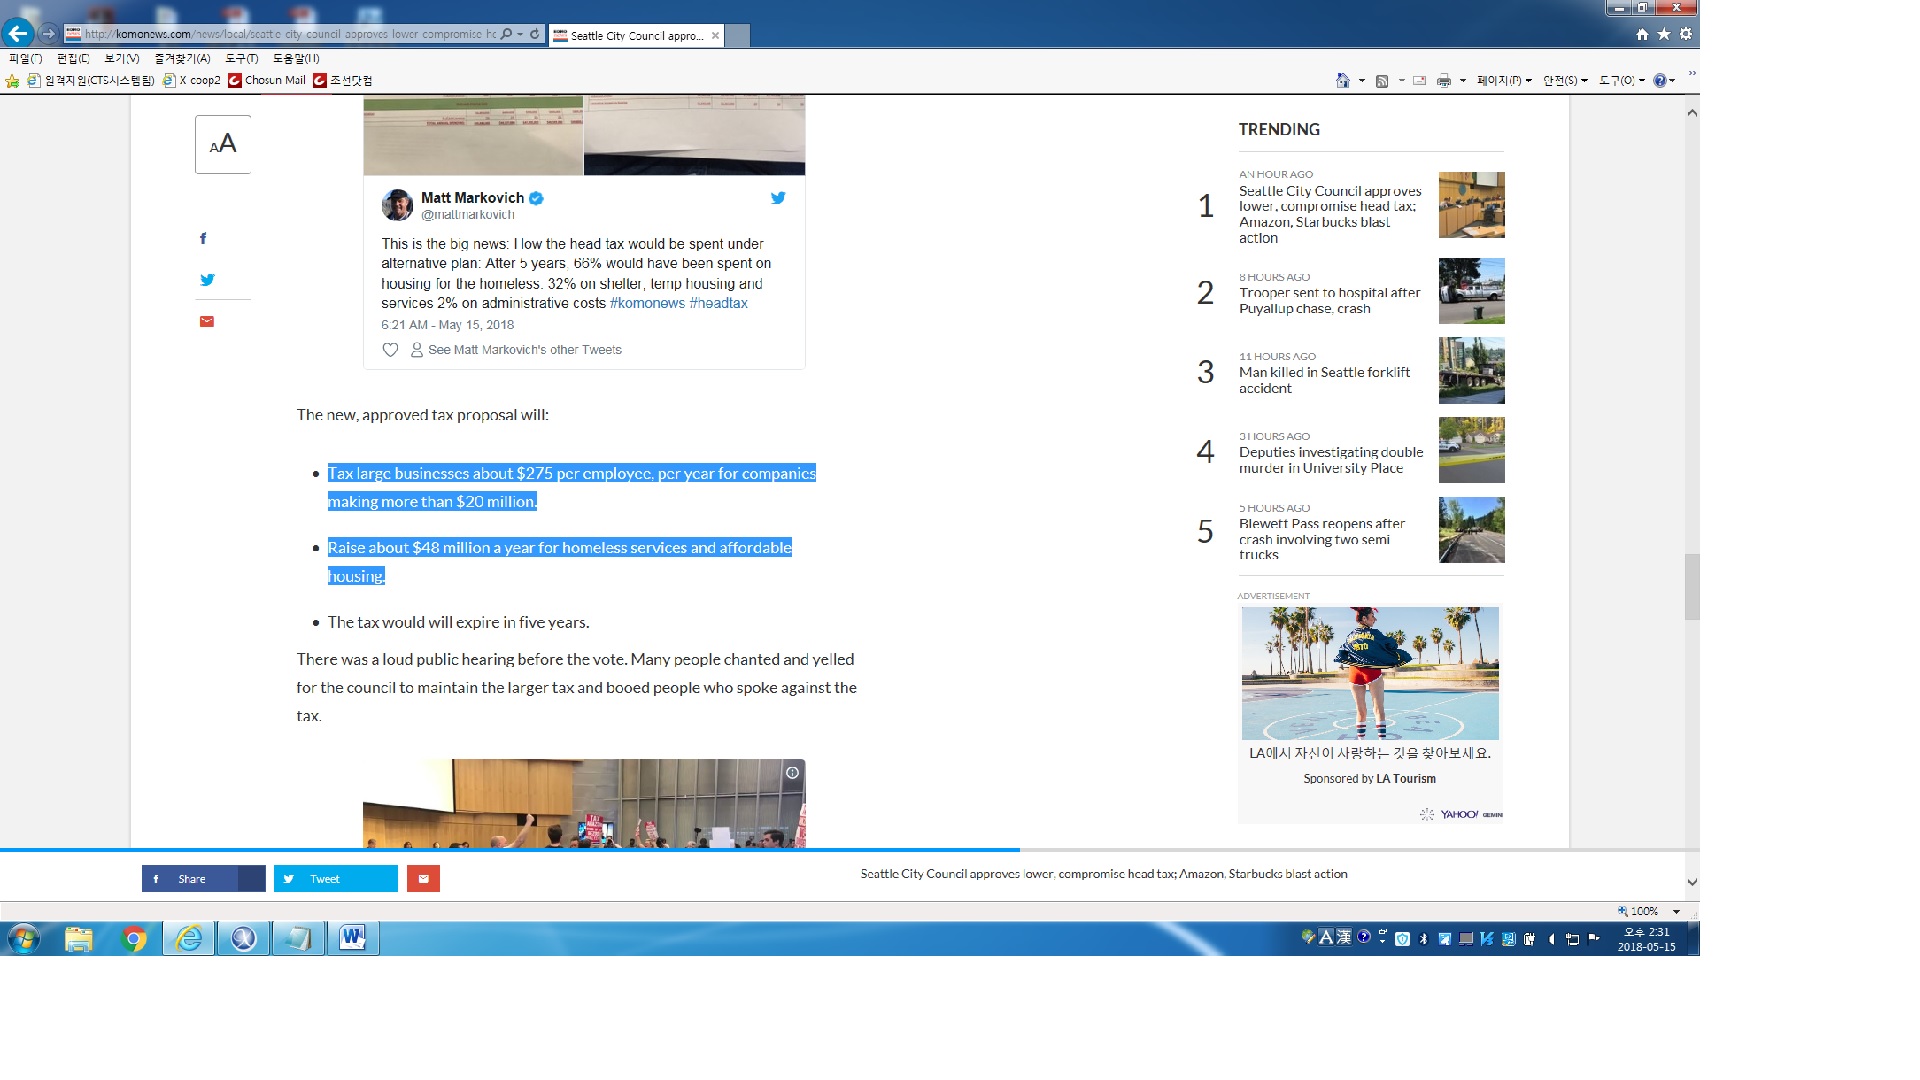Image resolution: width=1920 pixels, height=1080 pixels.
Task: Click the red email icon in the left sidebar
Action: pyautogui.click(x=207, y=322)
